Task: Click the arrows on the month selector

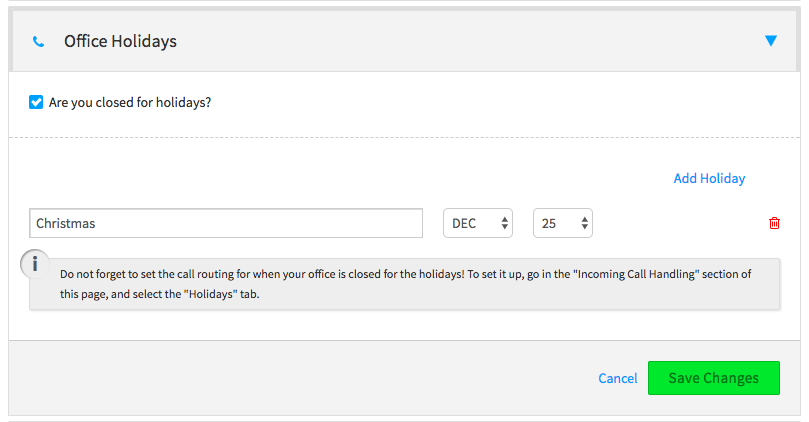Action: [505, 223]
